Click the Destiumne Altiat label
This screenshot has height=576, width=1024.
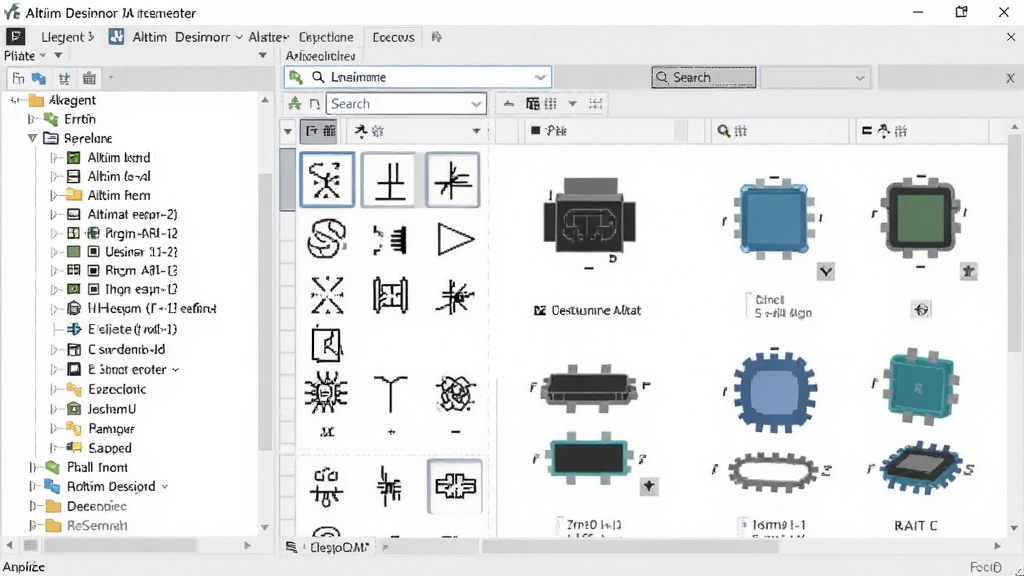point(596,311)
